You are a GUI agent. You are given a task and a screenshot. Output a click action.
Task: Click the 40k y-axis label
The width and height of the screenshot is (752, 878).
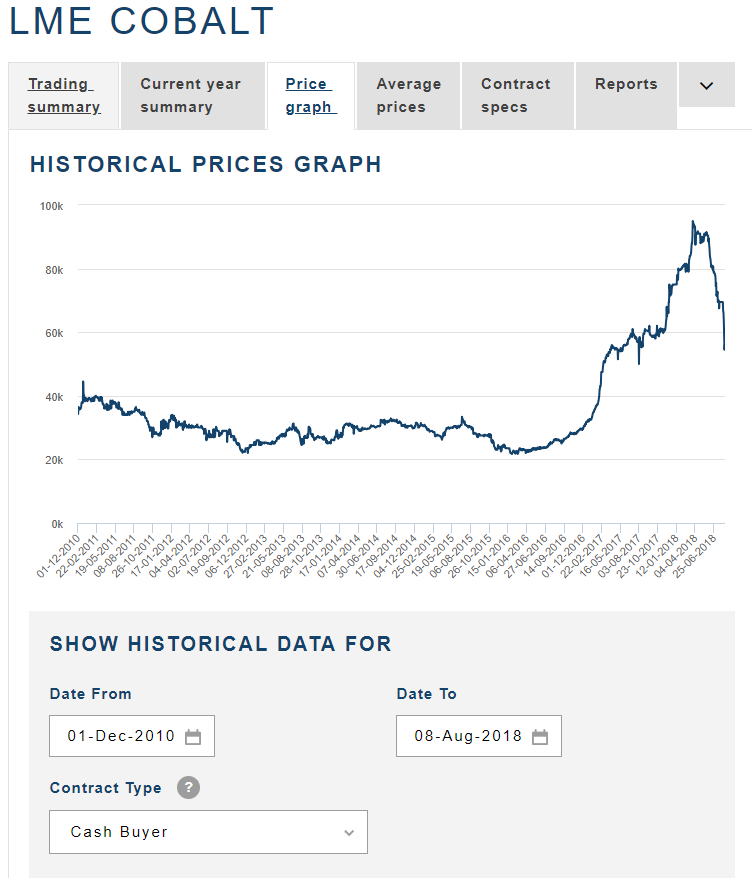54,397
